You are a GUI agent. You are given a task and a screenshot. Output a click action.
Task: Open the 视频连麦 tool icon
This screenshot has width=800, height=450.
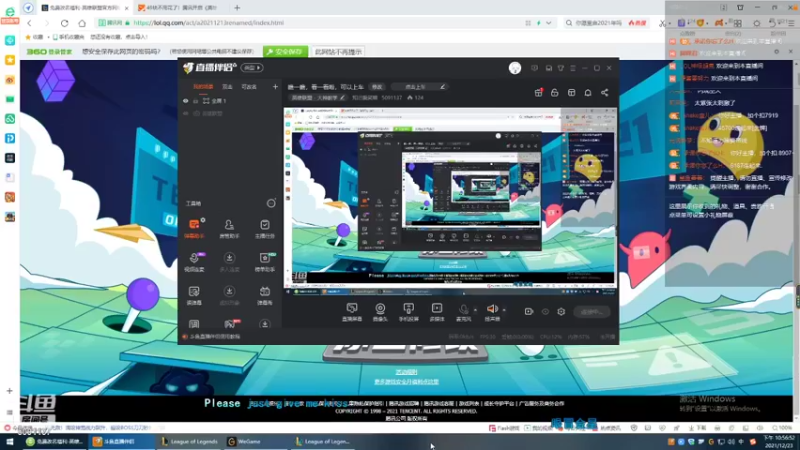tap(194, 261)
